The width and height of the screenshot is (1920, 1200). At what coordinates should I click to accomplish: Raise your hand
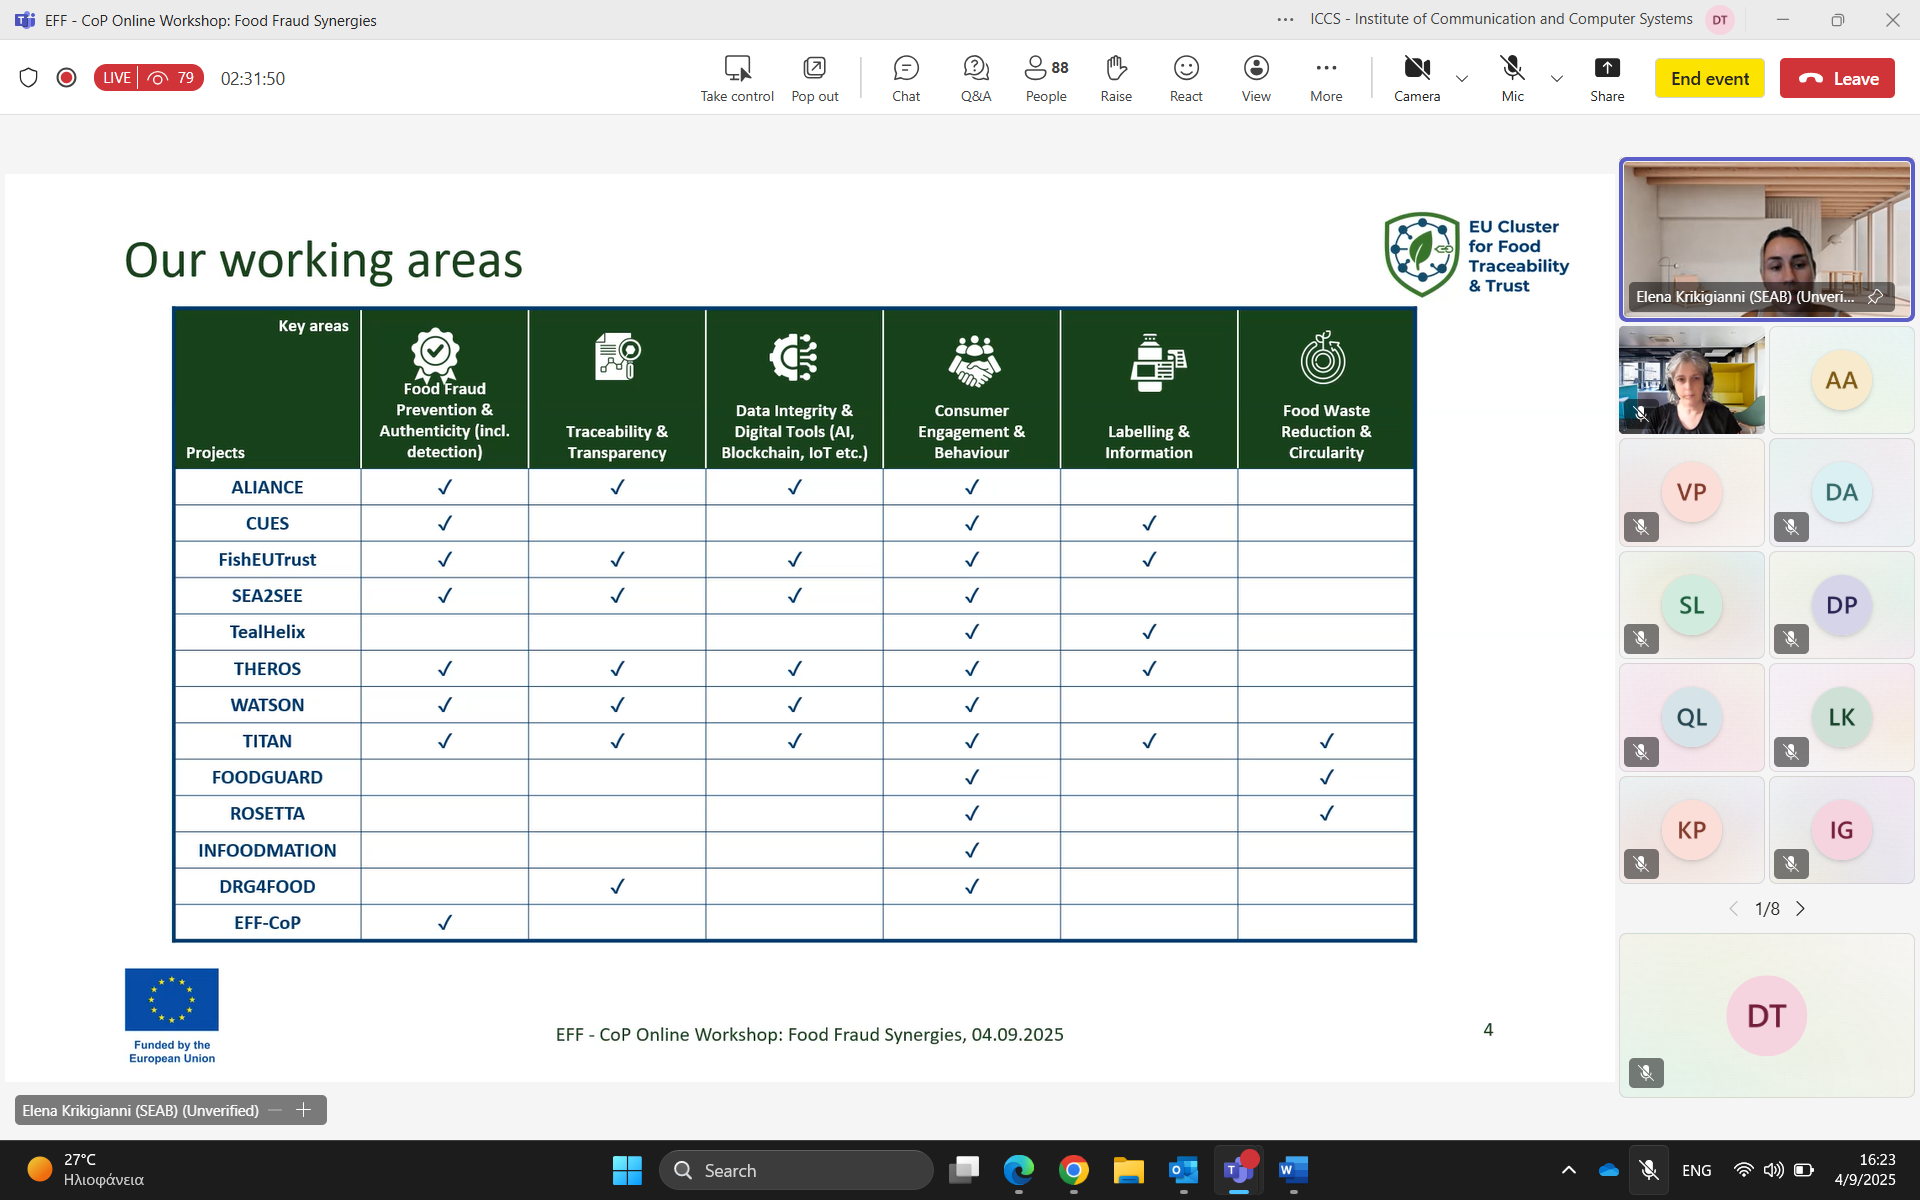(1116, 79)
